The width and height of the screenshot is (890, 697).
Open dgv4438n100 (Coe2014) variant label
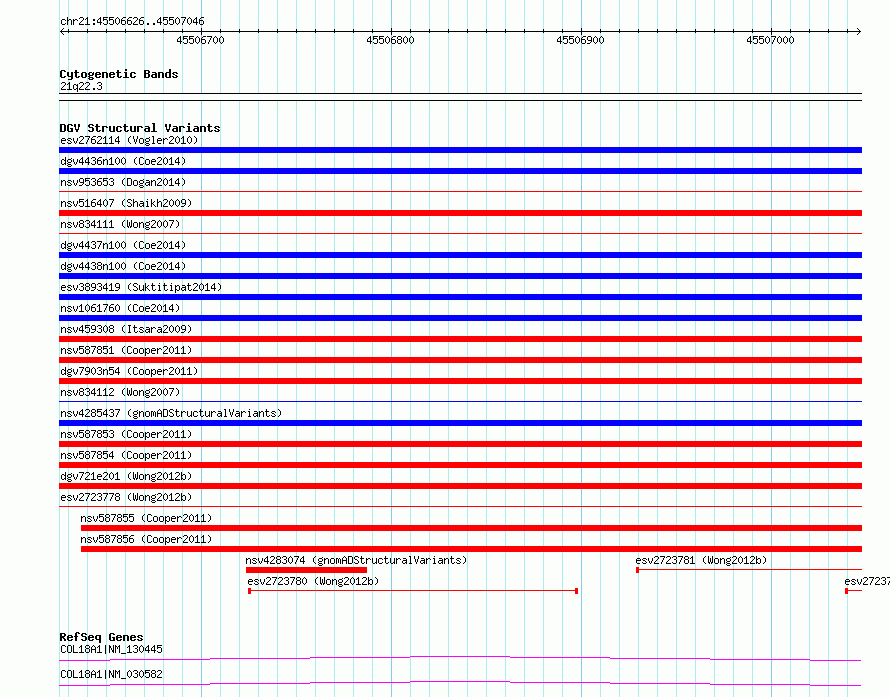click(x=123, y=266)
